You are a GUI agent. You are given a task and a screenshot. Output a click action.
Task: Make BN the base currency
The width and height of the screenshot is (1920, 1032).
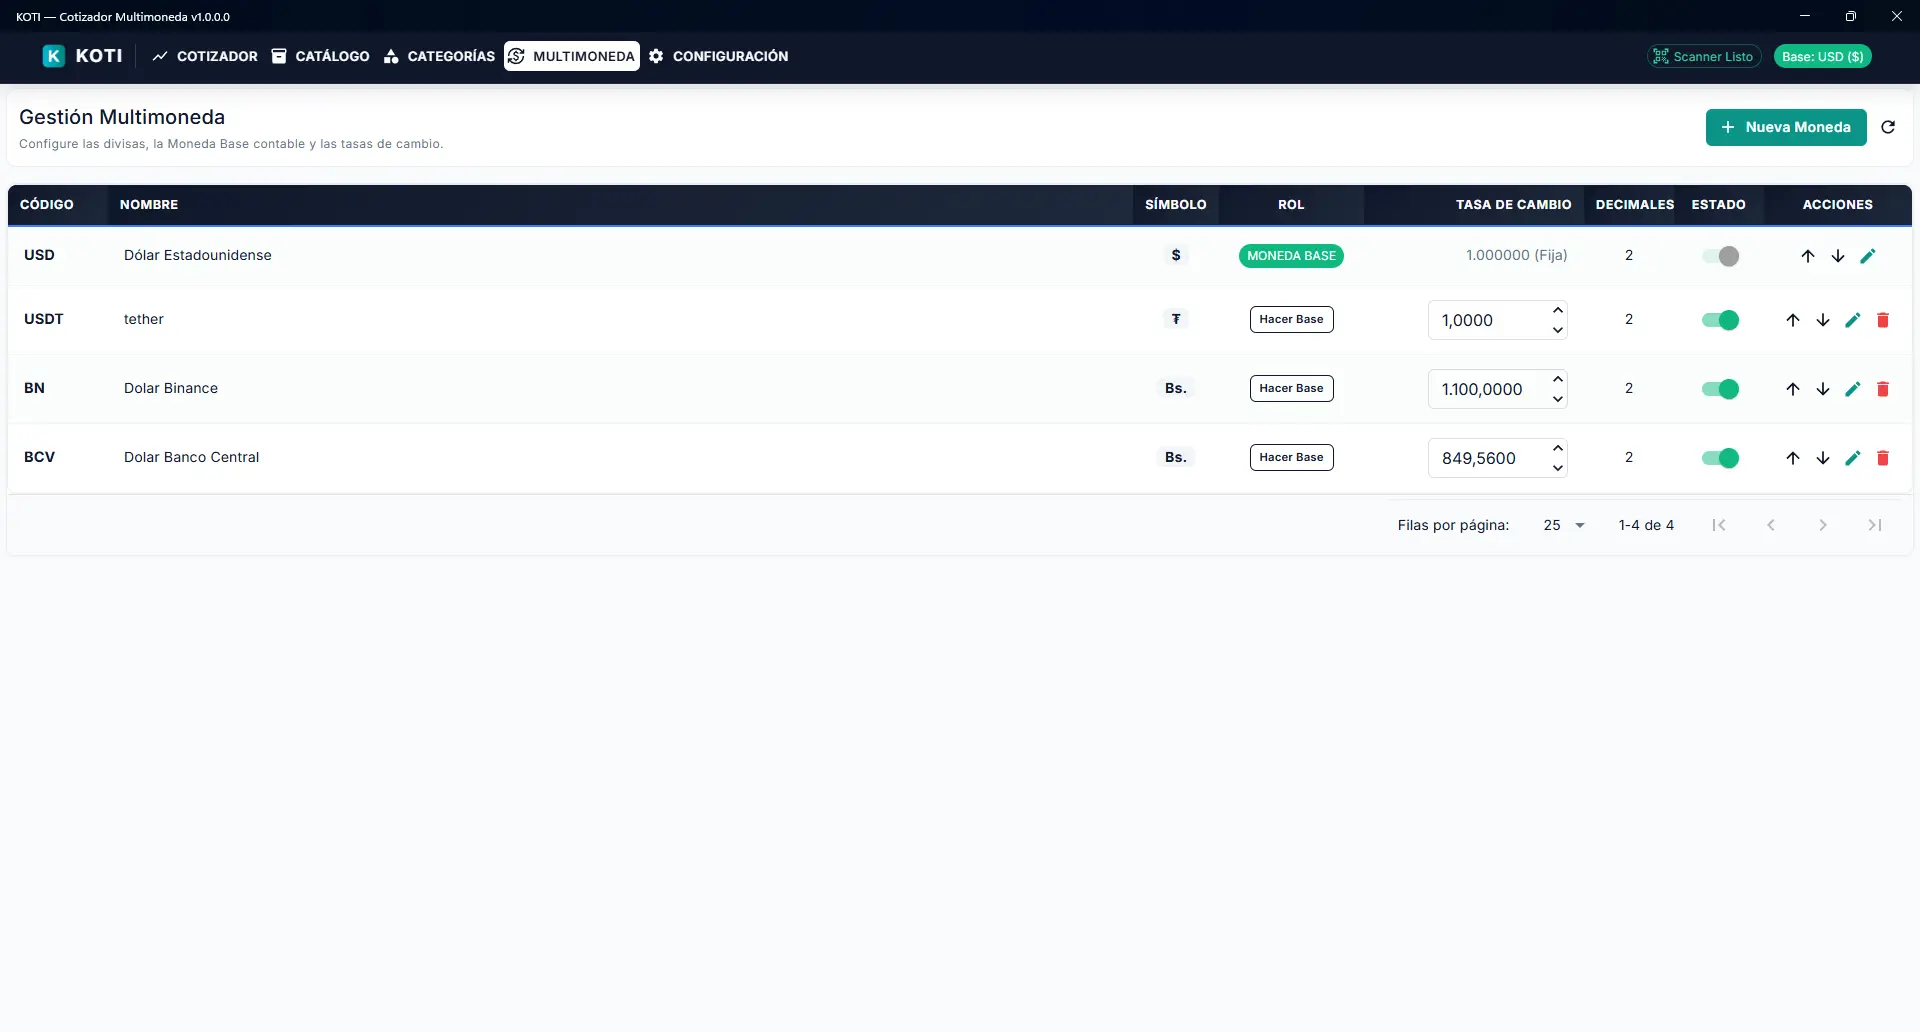(1291, 389)
